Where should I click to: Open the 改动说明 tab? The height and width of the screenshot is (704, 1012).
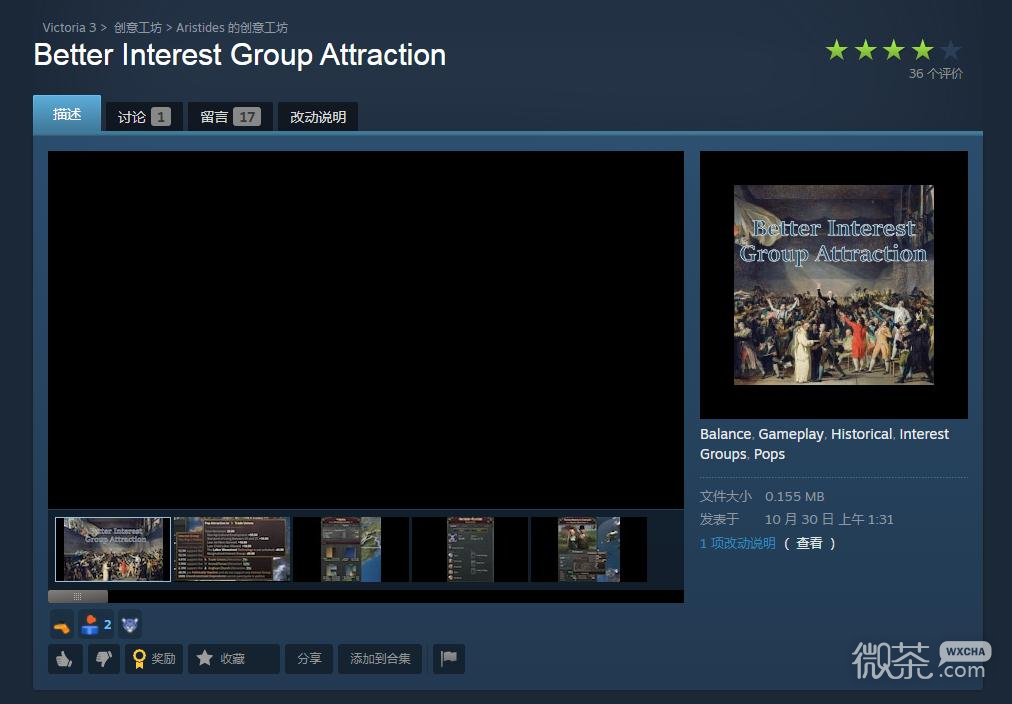318,117
